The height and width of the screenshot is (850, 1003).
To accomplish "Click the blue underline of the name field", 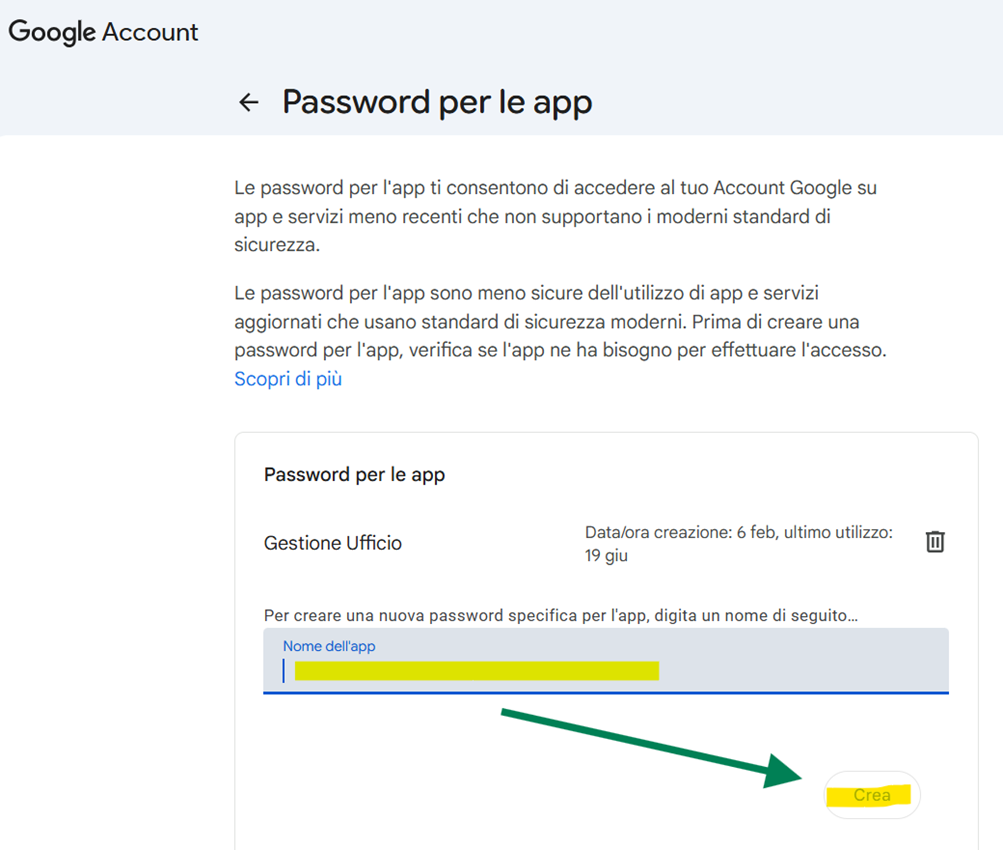I will 605,692.
